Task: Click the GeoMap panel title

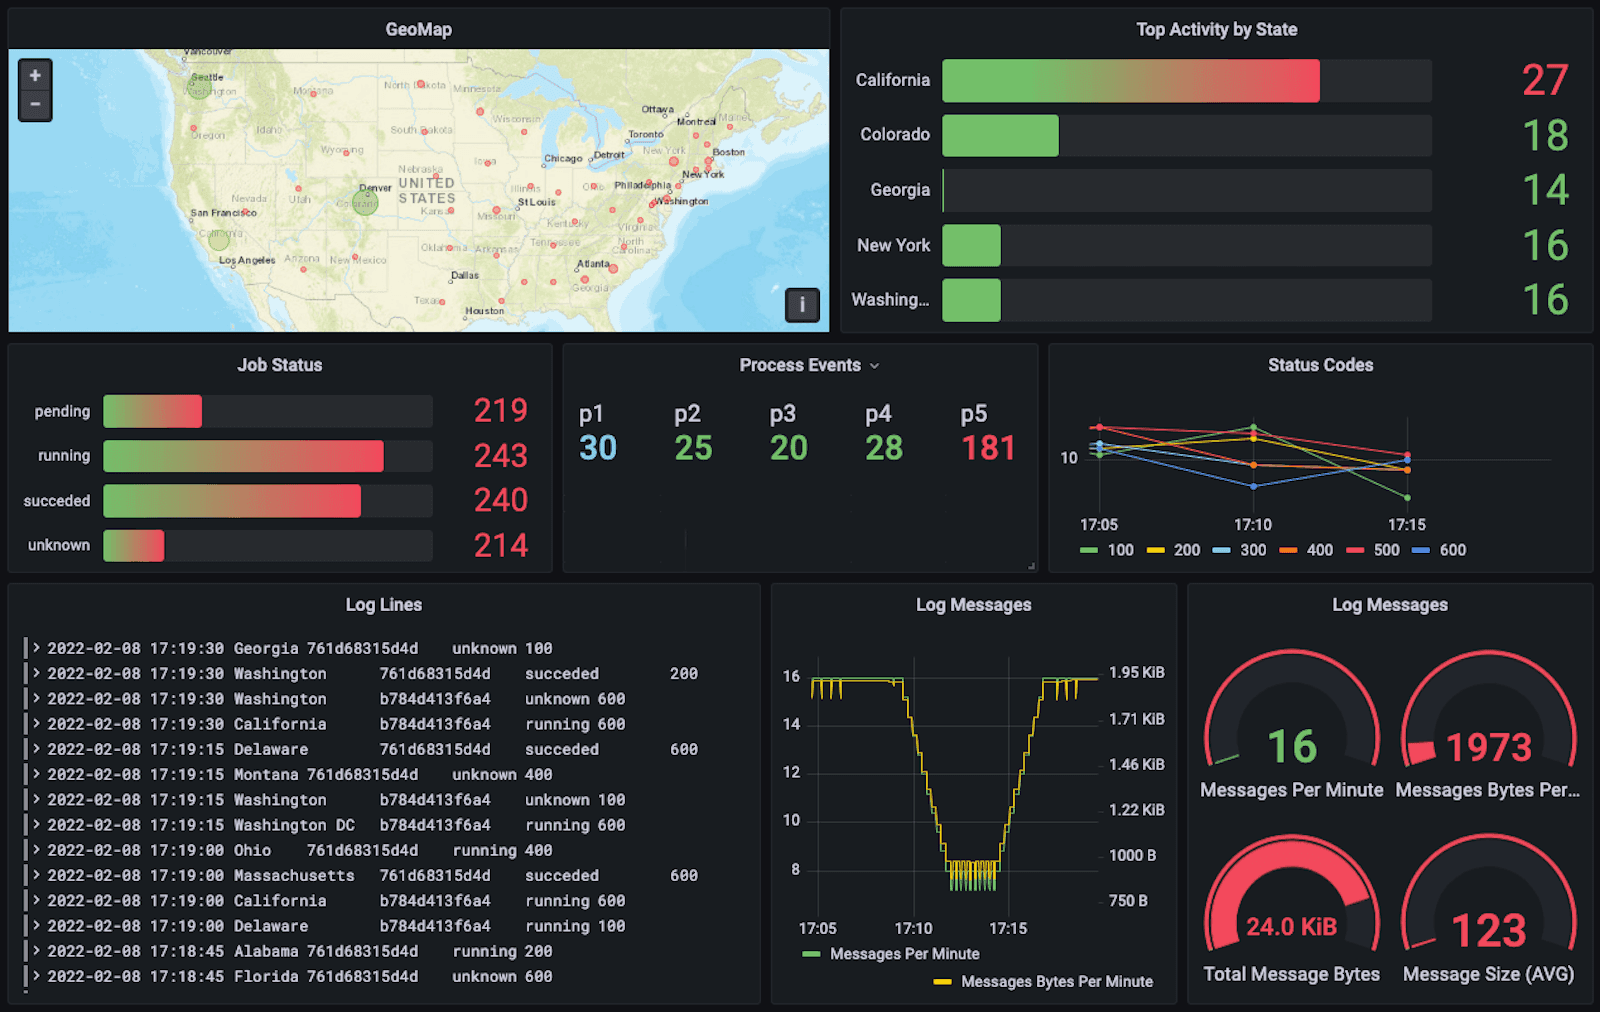Action: [419, 30]
